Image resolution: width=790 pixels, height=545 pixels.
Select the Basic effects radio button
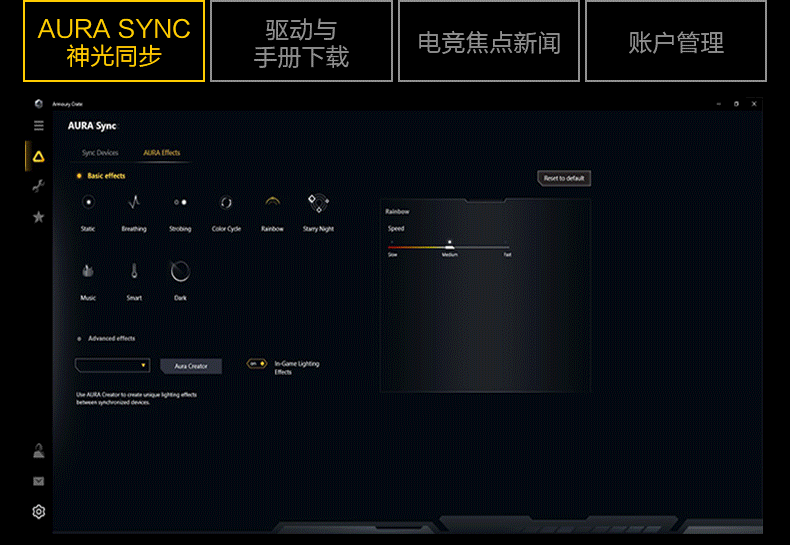pos(79,176)
